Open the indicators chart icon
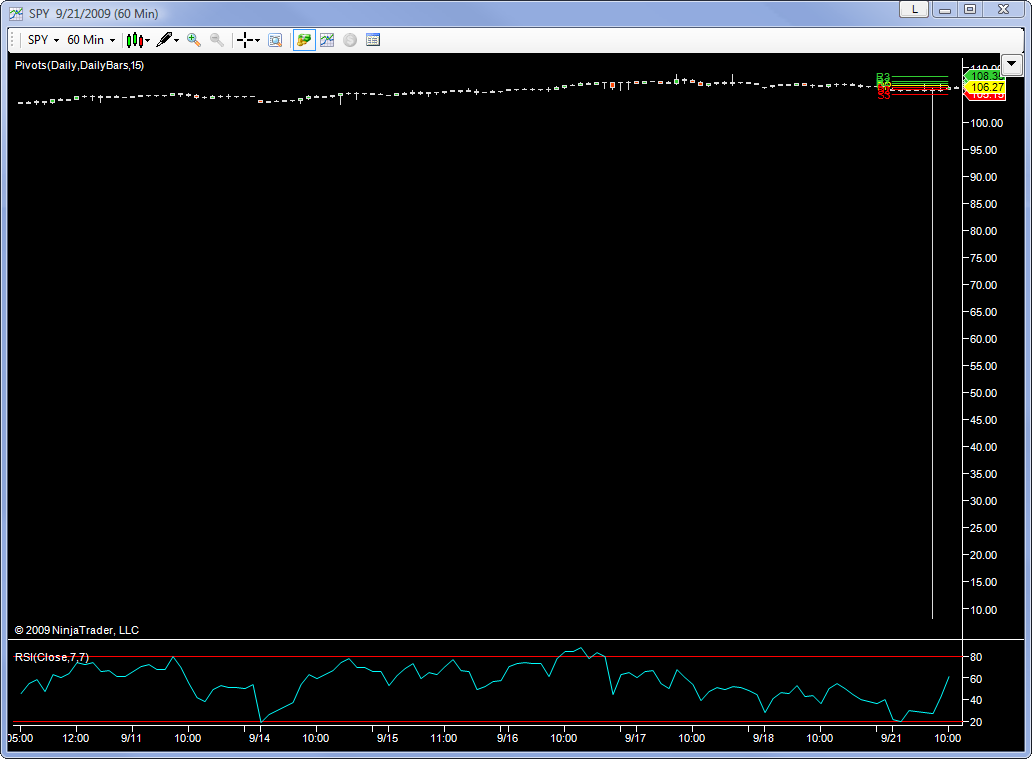 click(x=327, y=40)
